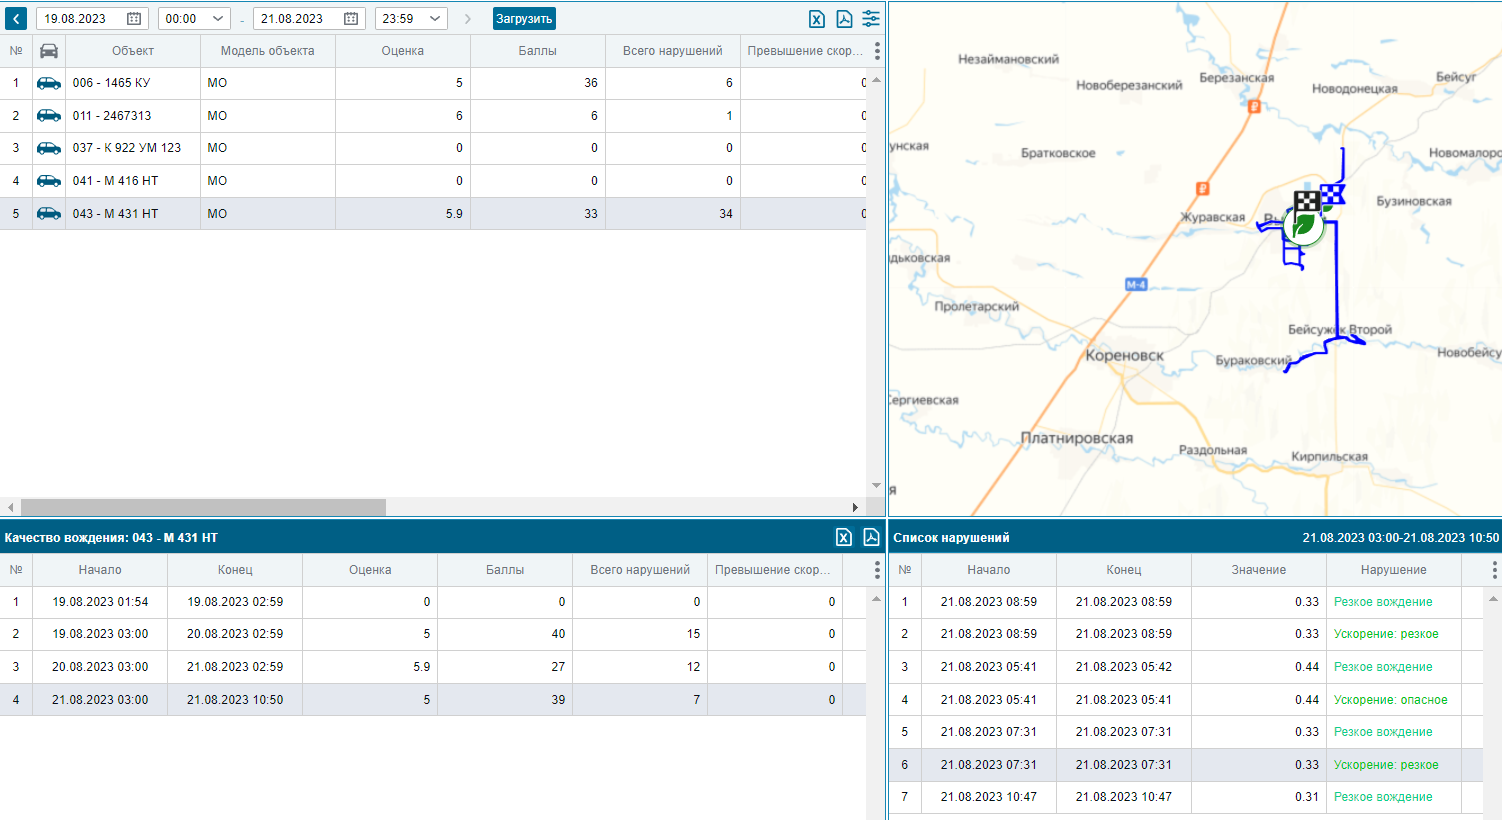Viewport: 1502px width, 820px height.
Task: Click the finish flag marker on map
Action: pos(1306,201)
